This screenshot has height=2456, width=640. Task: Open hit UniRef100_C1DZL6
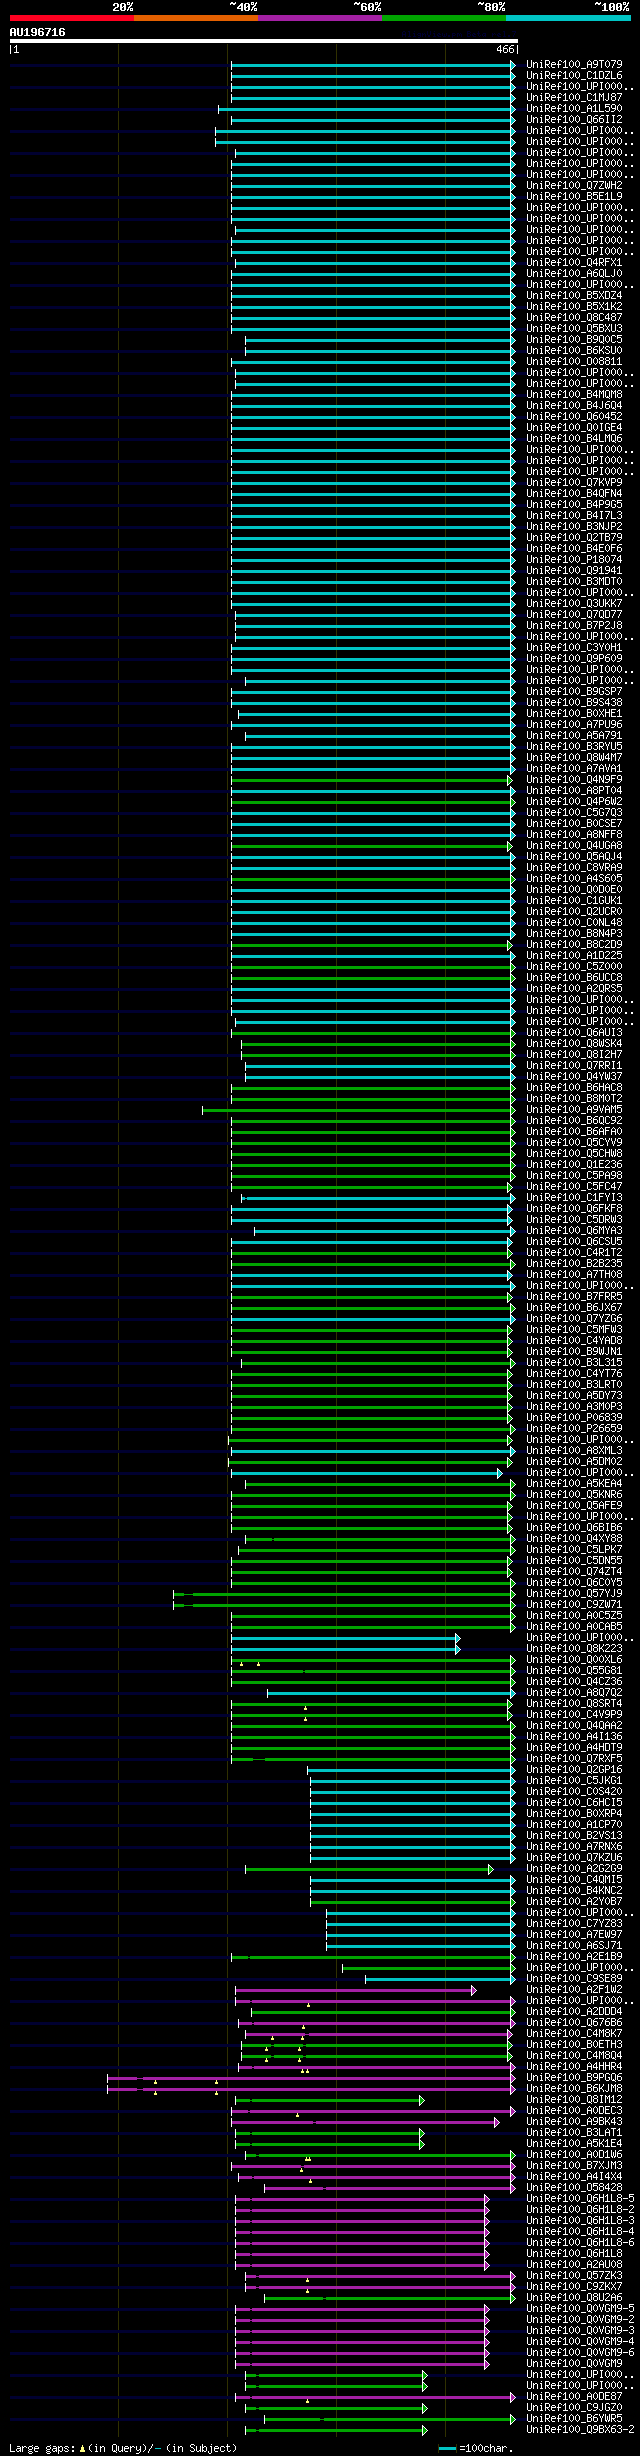tap(574, 75)
